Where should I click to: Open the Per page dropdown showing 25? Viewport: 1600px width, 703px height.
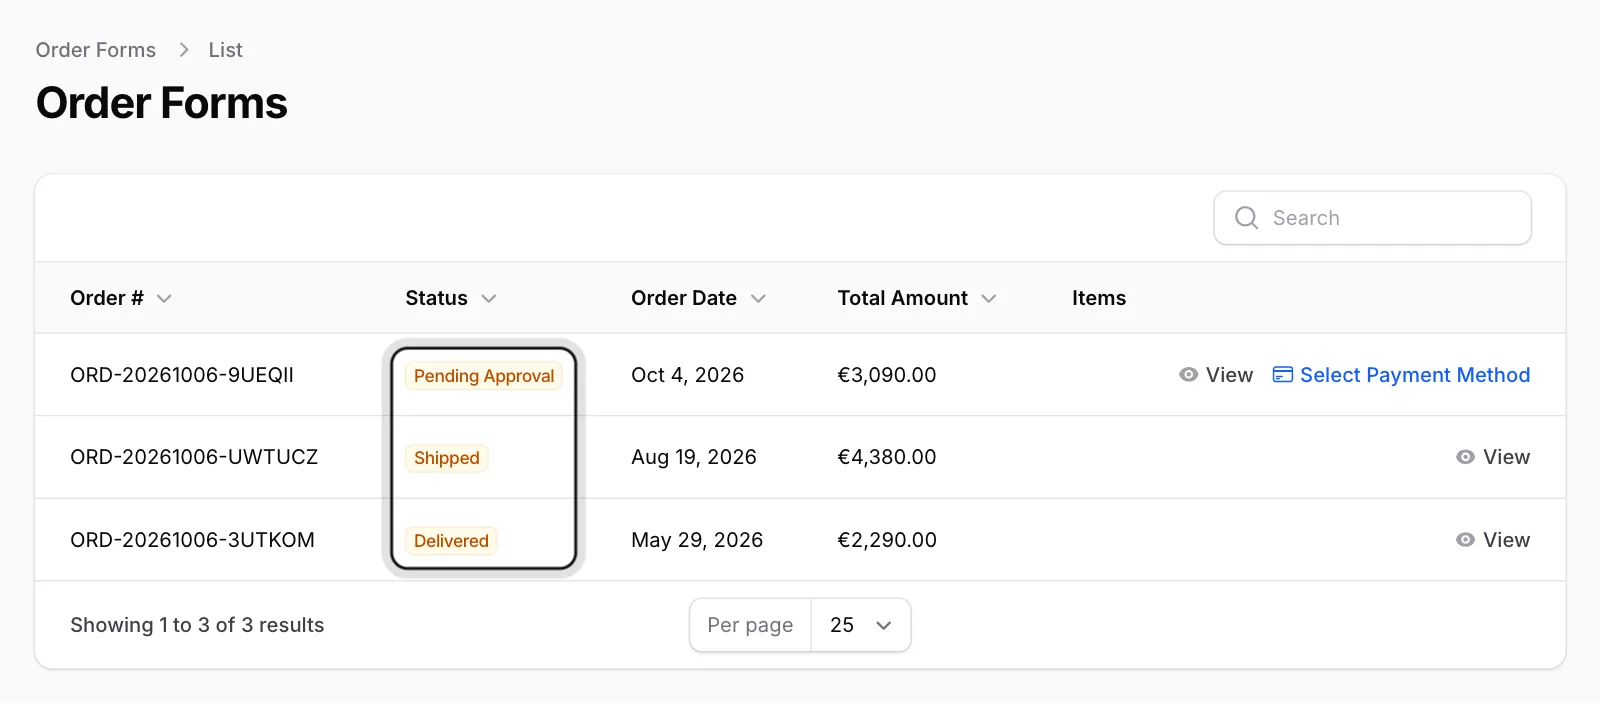[861, 625]
